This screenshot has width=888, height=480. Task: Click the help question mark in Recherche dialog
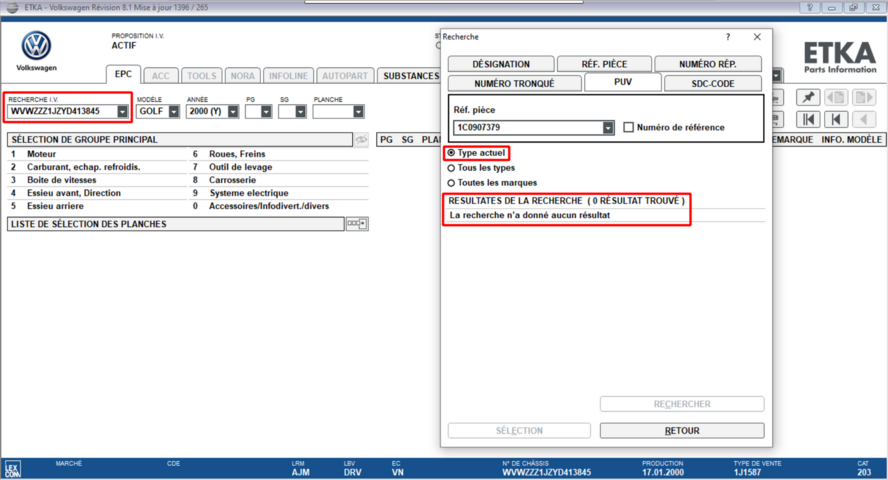pos(728,37)
